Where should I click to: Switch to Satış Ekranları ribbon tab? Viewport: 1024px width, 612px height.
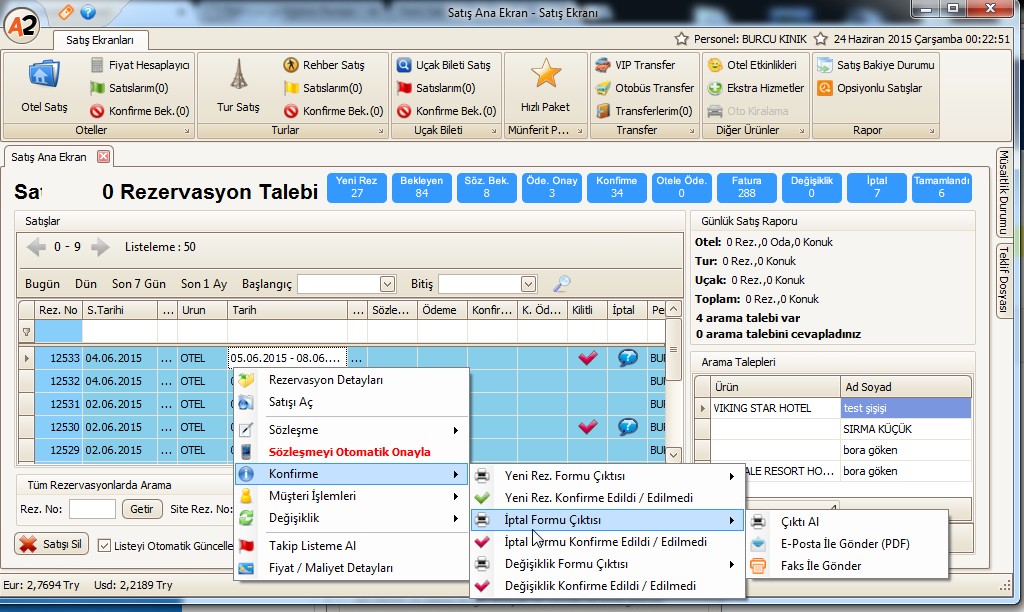tap(100, 40)
